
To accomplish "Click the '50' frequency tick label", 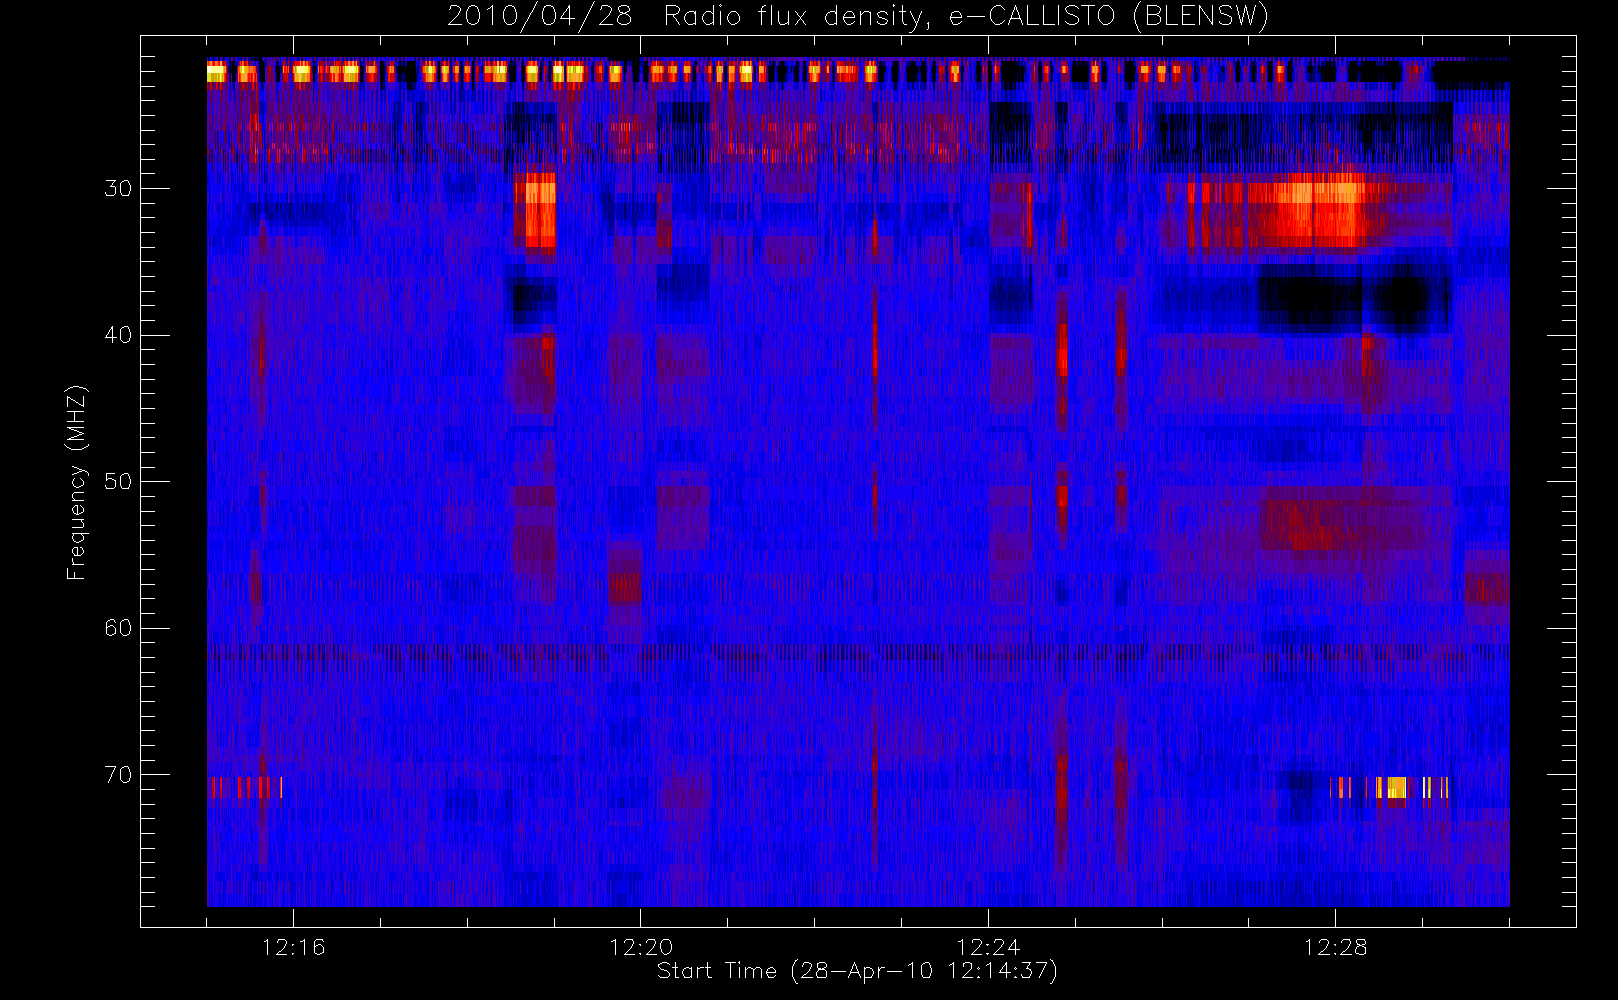I will point(118,481).
